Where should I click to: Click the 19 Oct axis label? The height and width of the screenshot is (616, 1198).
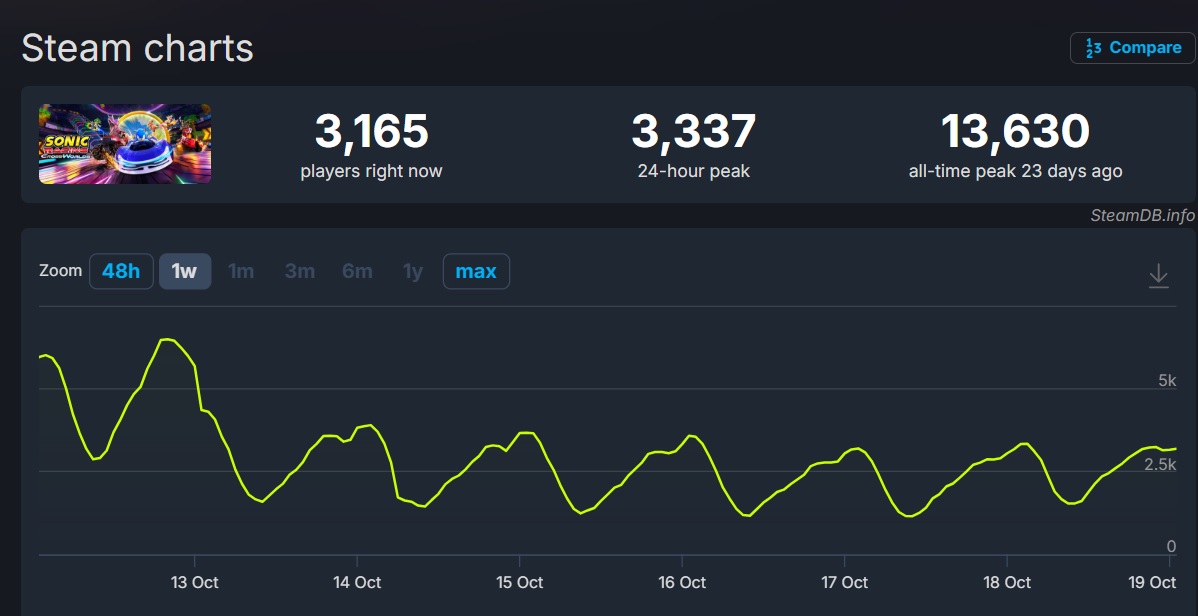1152,582
